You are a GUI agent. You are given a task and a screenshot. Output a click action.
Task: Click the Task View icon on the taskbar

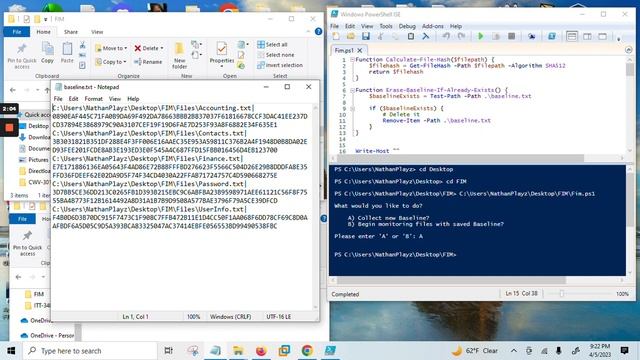pyautogui.click(x=168, y=351)
